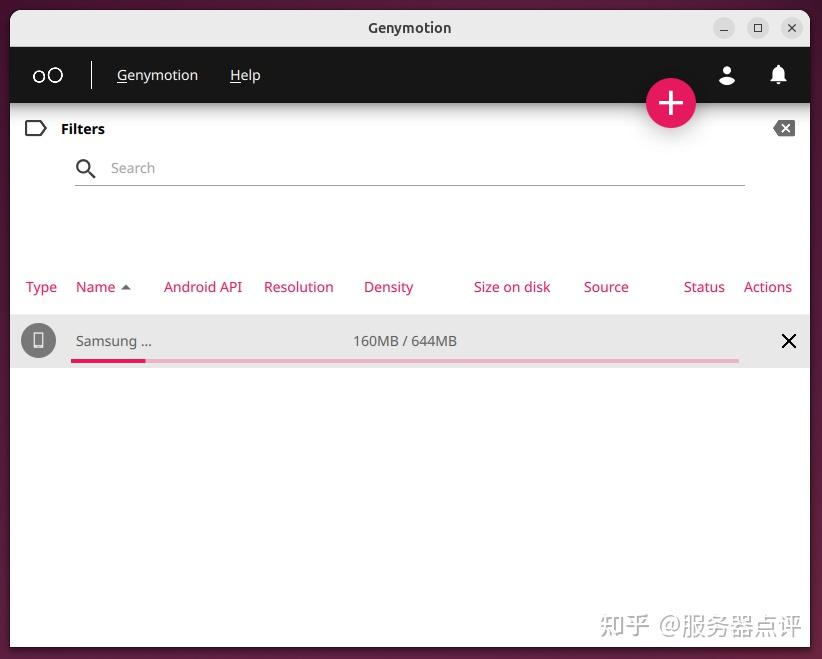This screenshot has height=659, width=822.
Task: Click the Samsung download progress bar
Action: pos(405,361)
